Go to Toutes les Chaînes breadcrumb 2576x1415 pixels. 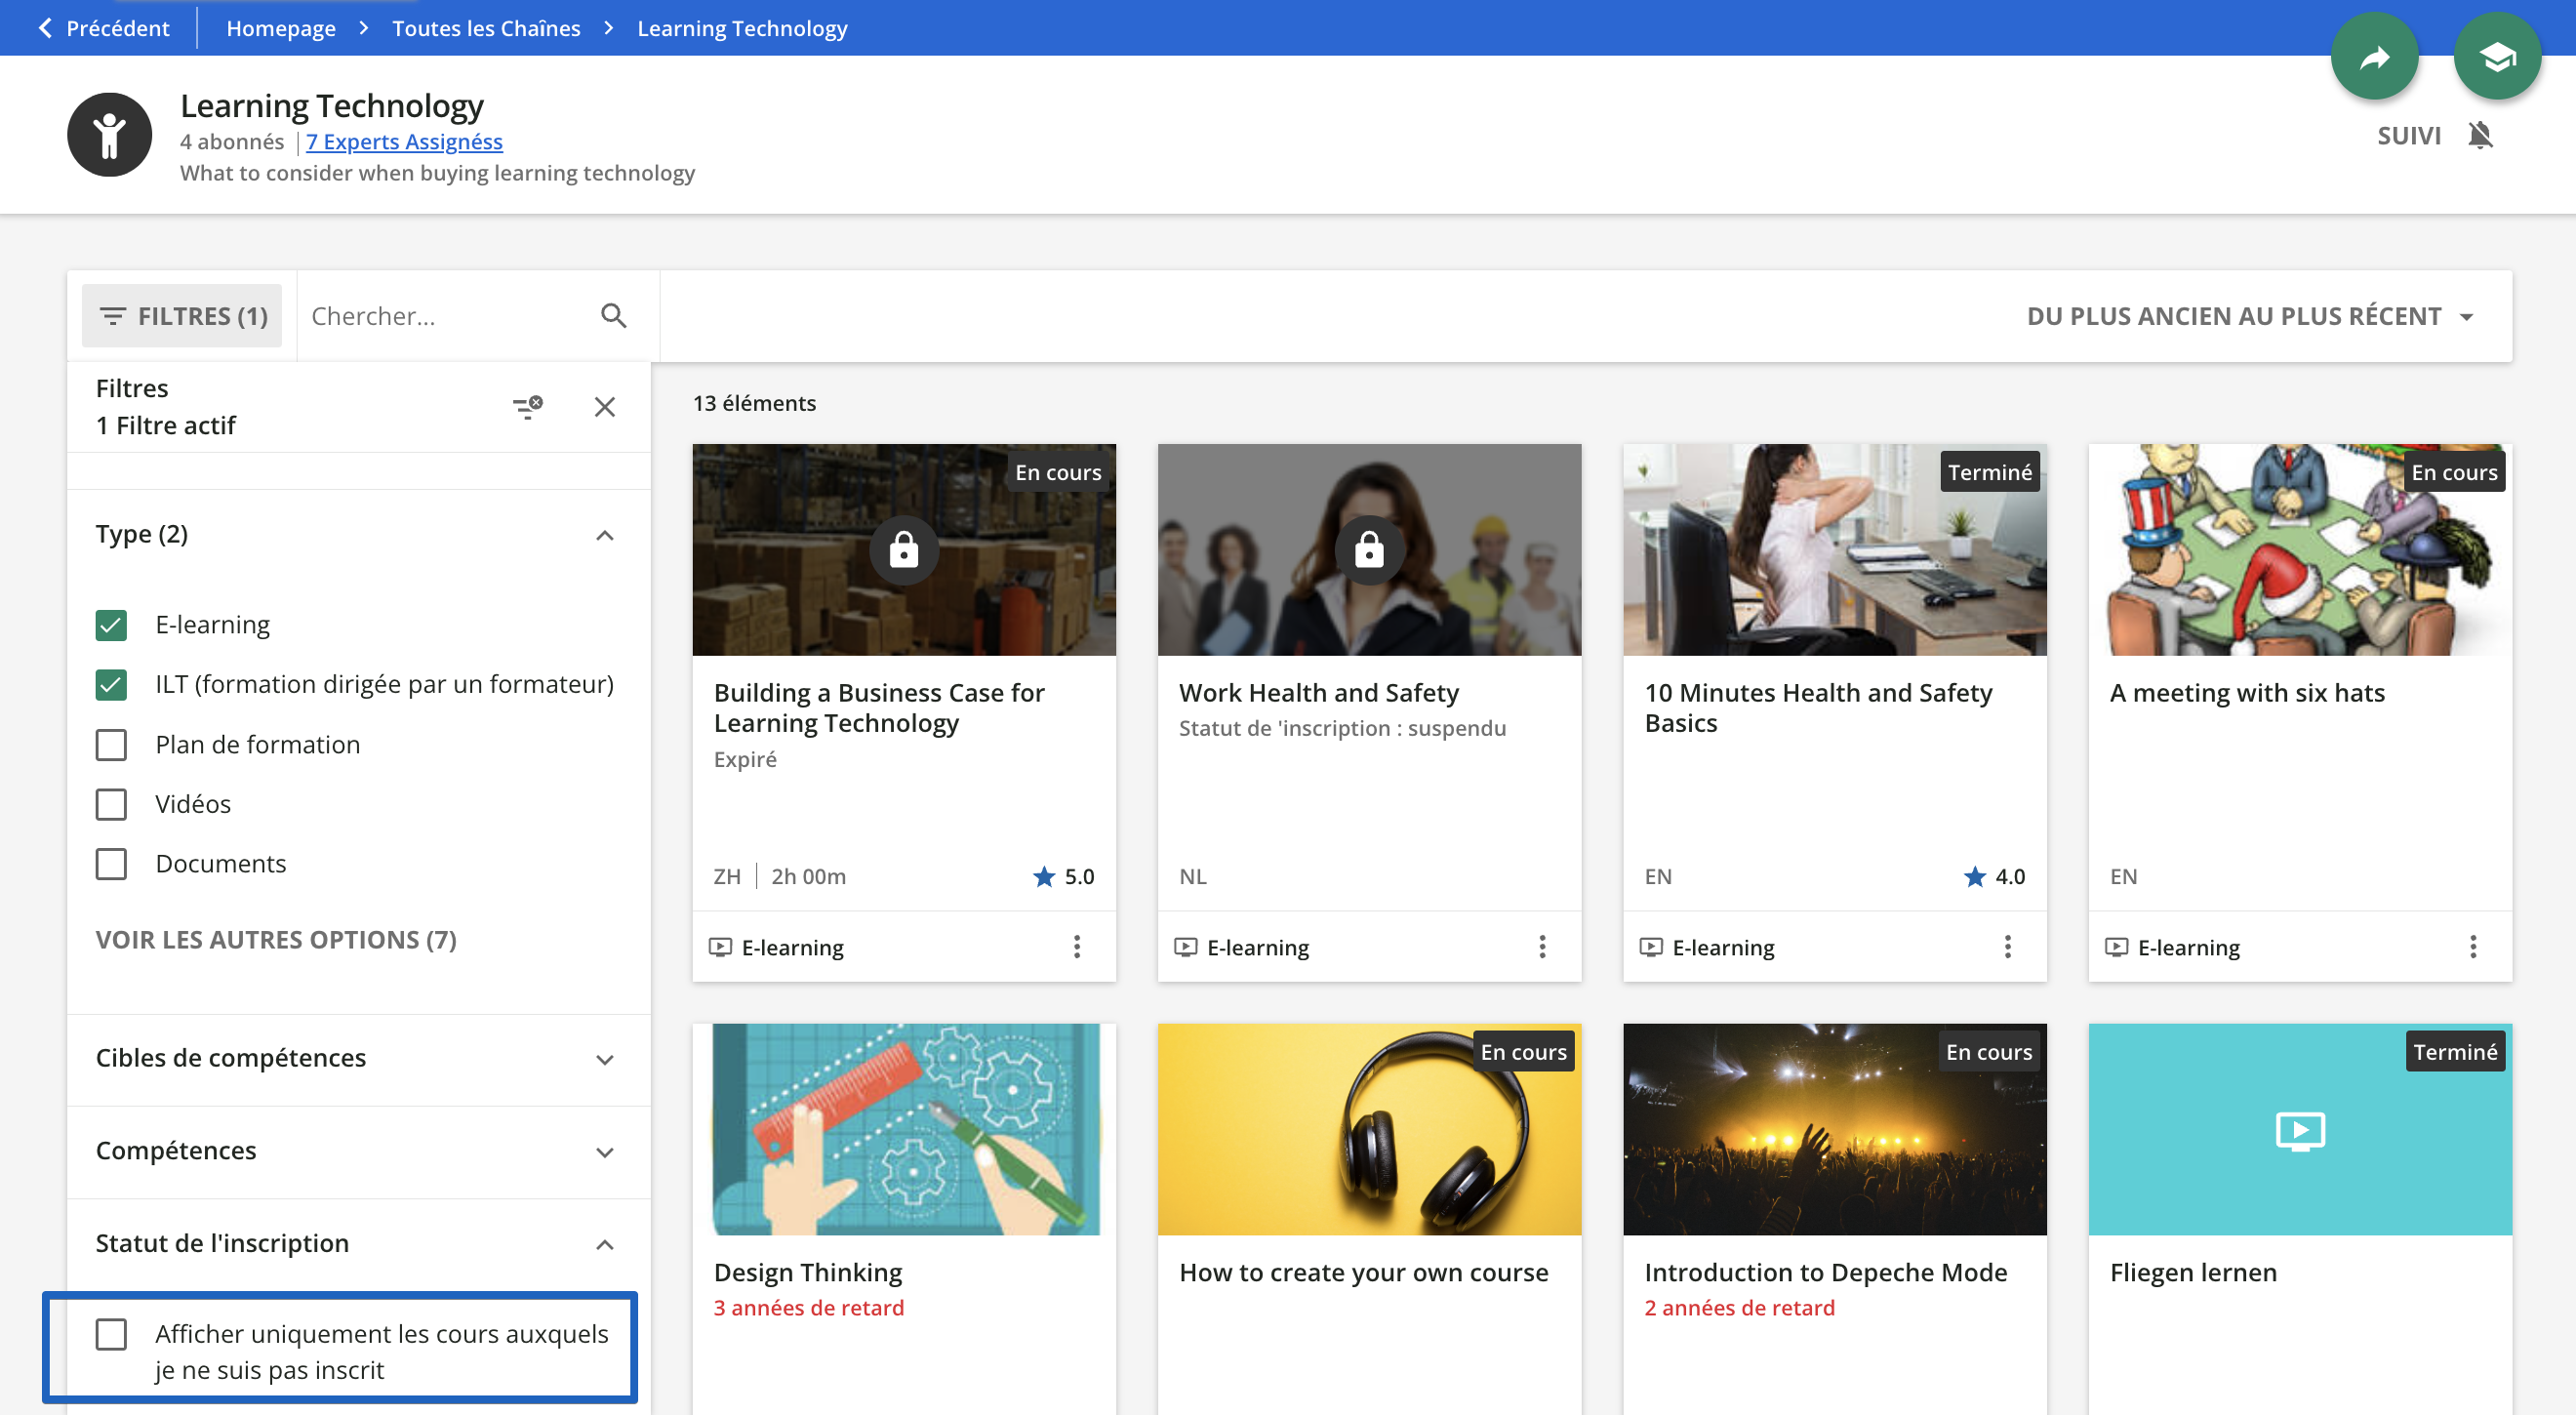pyautogui.click(x=486, y=28)
